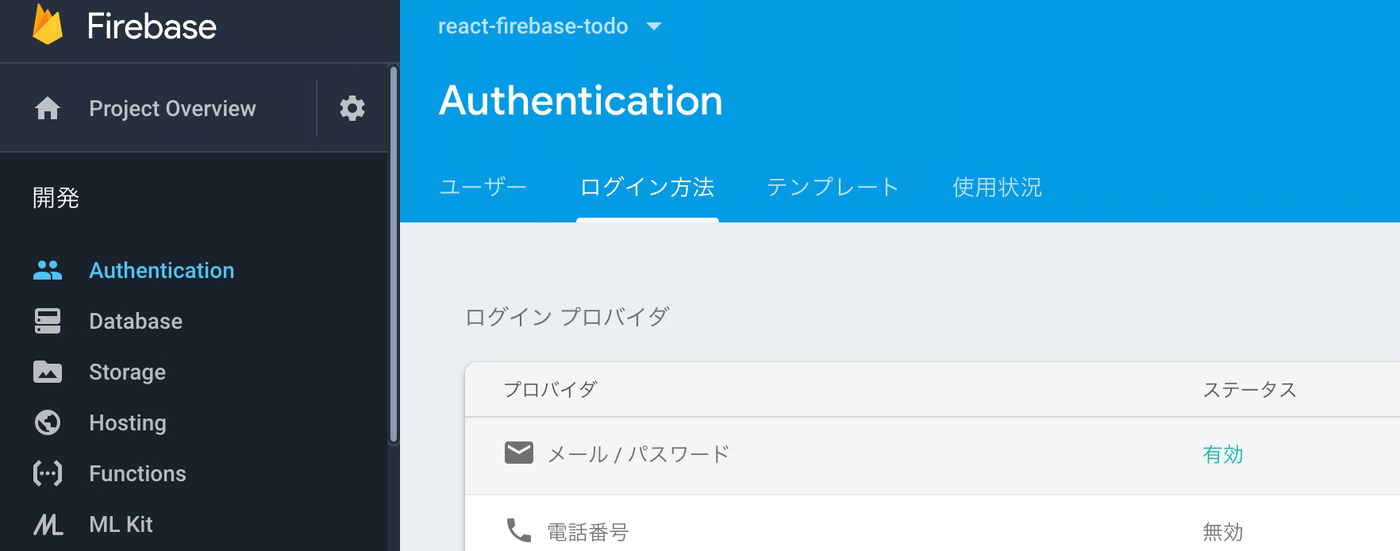Click the ステータス column header
The width and height of the screenshot is (1400, 551).
(x=1249, y=389)
